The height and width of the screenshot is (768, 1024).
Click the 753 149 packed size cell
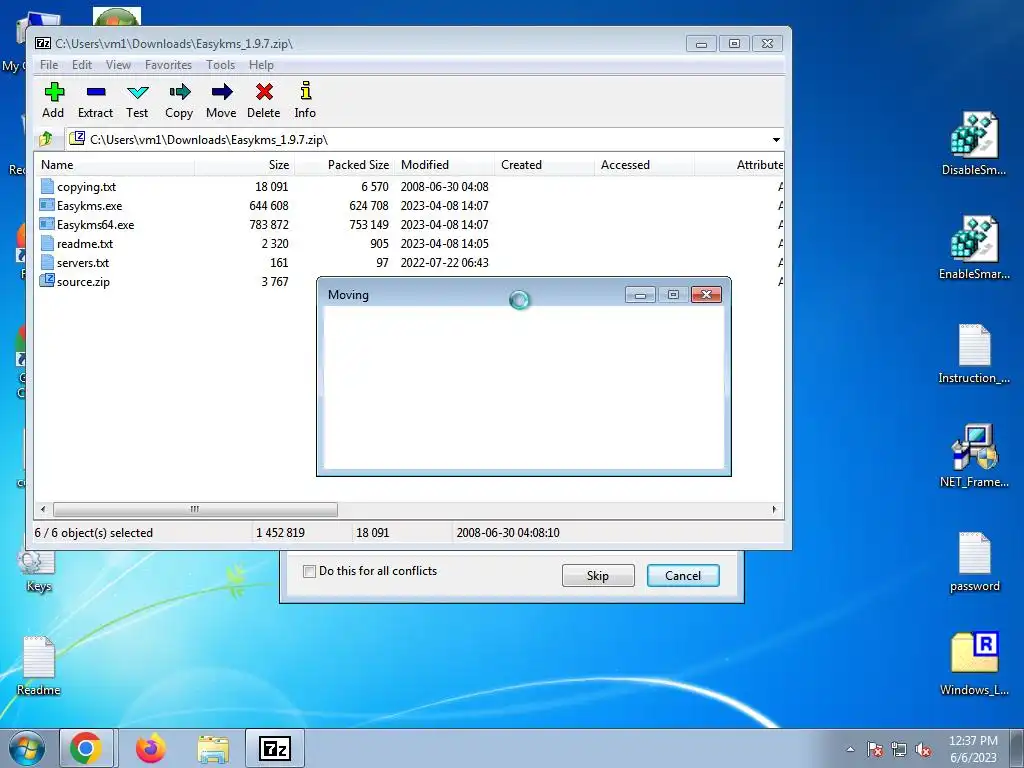click(x=369, y=224)
